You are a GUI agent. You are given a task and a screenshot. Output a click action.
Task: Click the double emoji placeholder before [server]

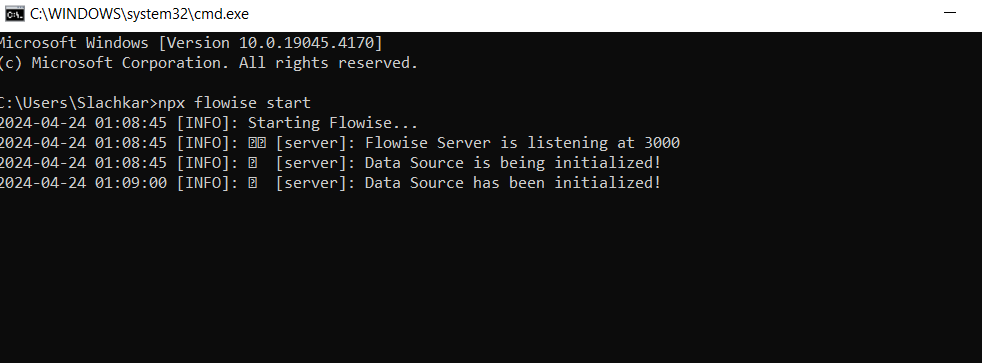point(257,143)
